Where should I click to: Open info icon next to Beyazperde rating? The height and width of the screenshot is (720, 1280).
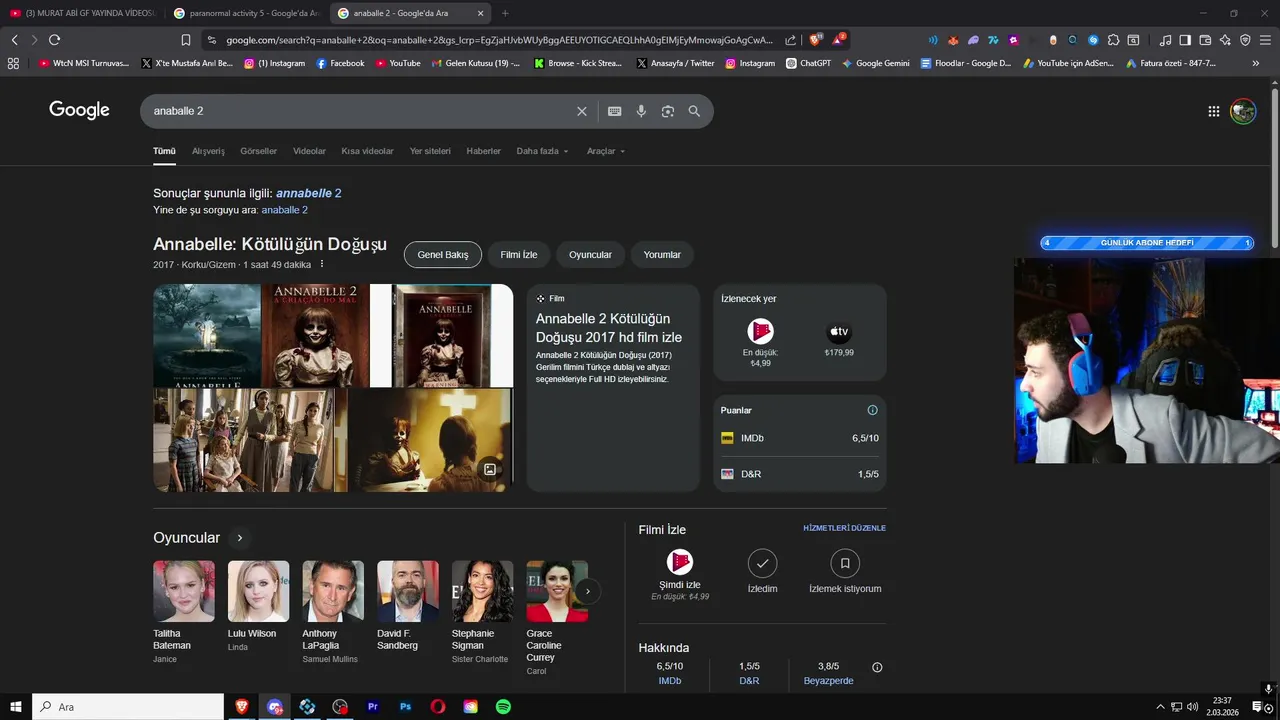tap(877, 667)
